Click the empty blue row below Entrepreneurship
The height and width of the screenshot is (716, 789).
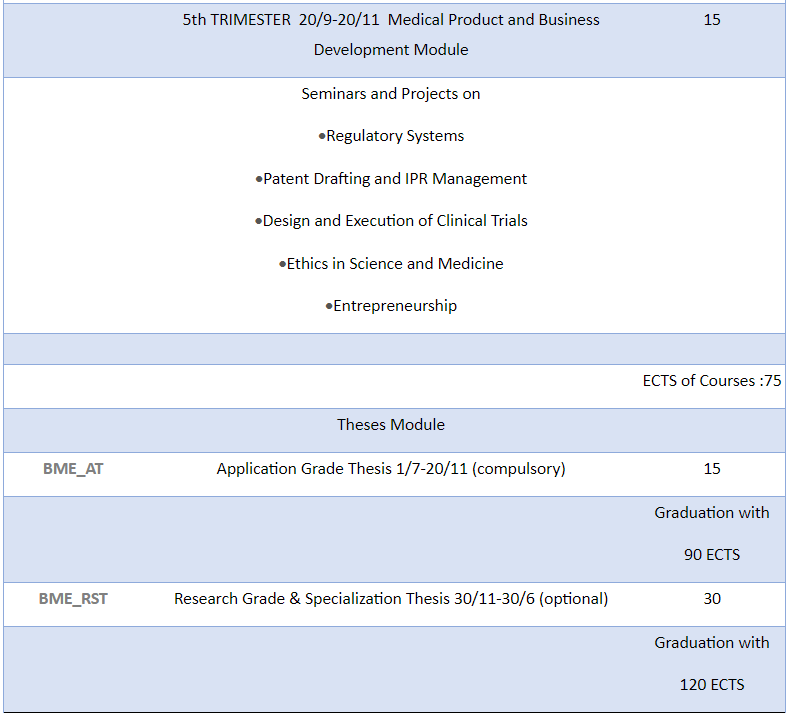390,349
